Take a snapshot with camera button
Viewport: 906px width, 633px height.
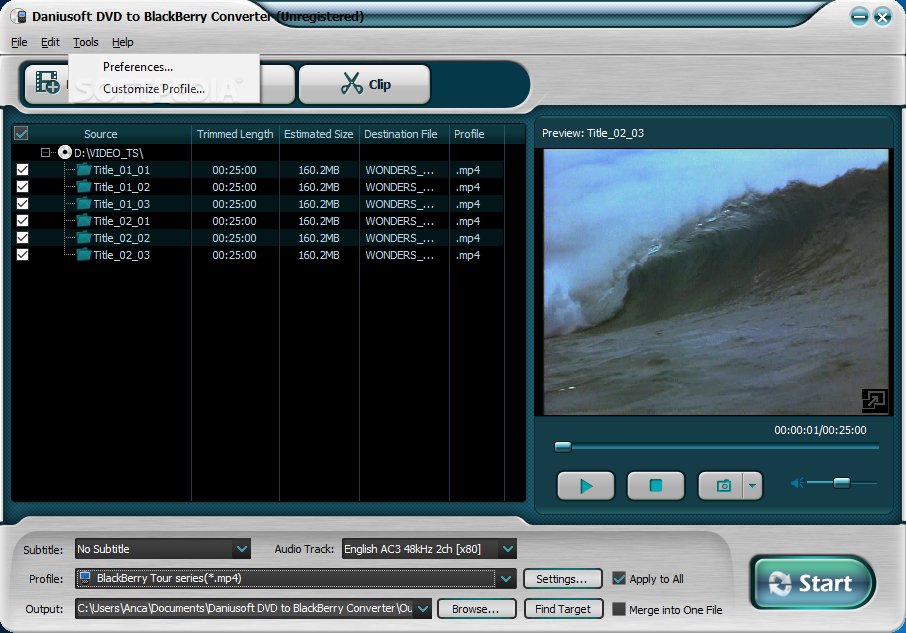point(722,486)
